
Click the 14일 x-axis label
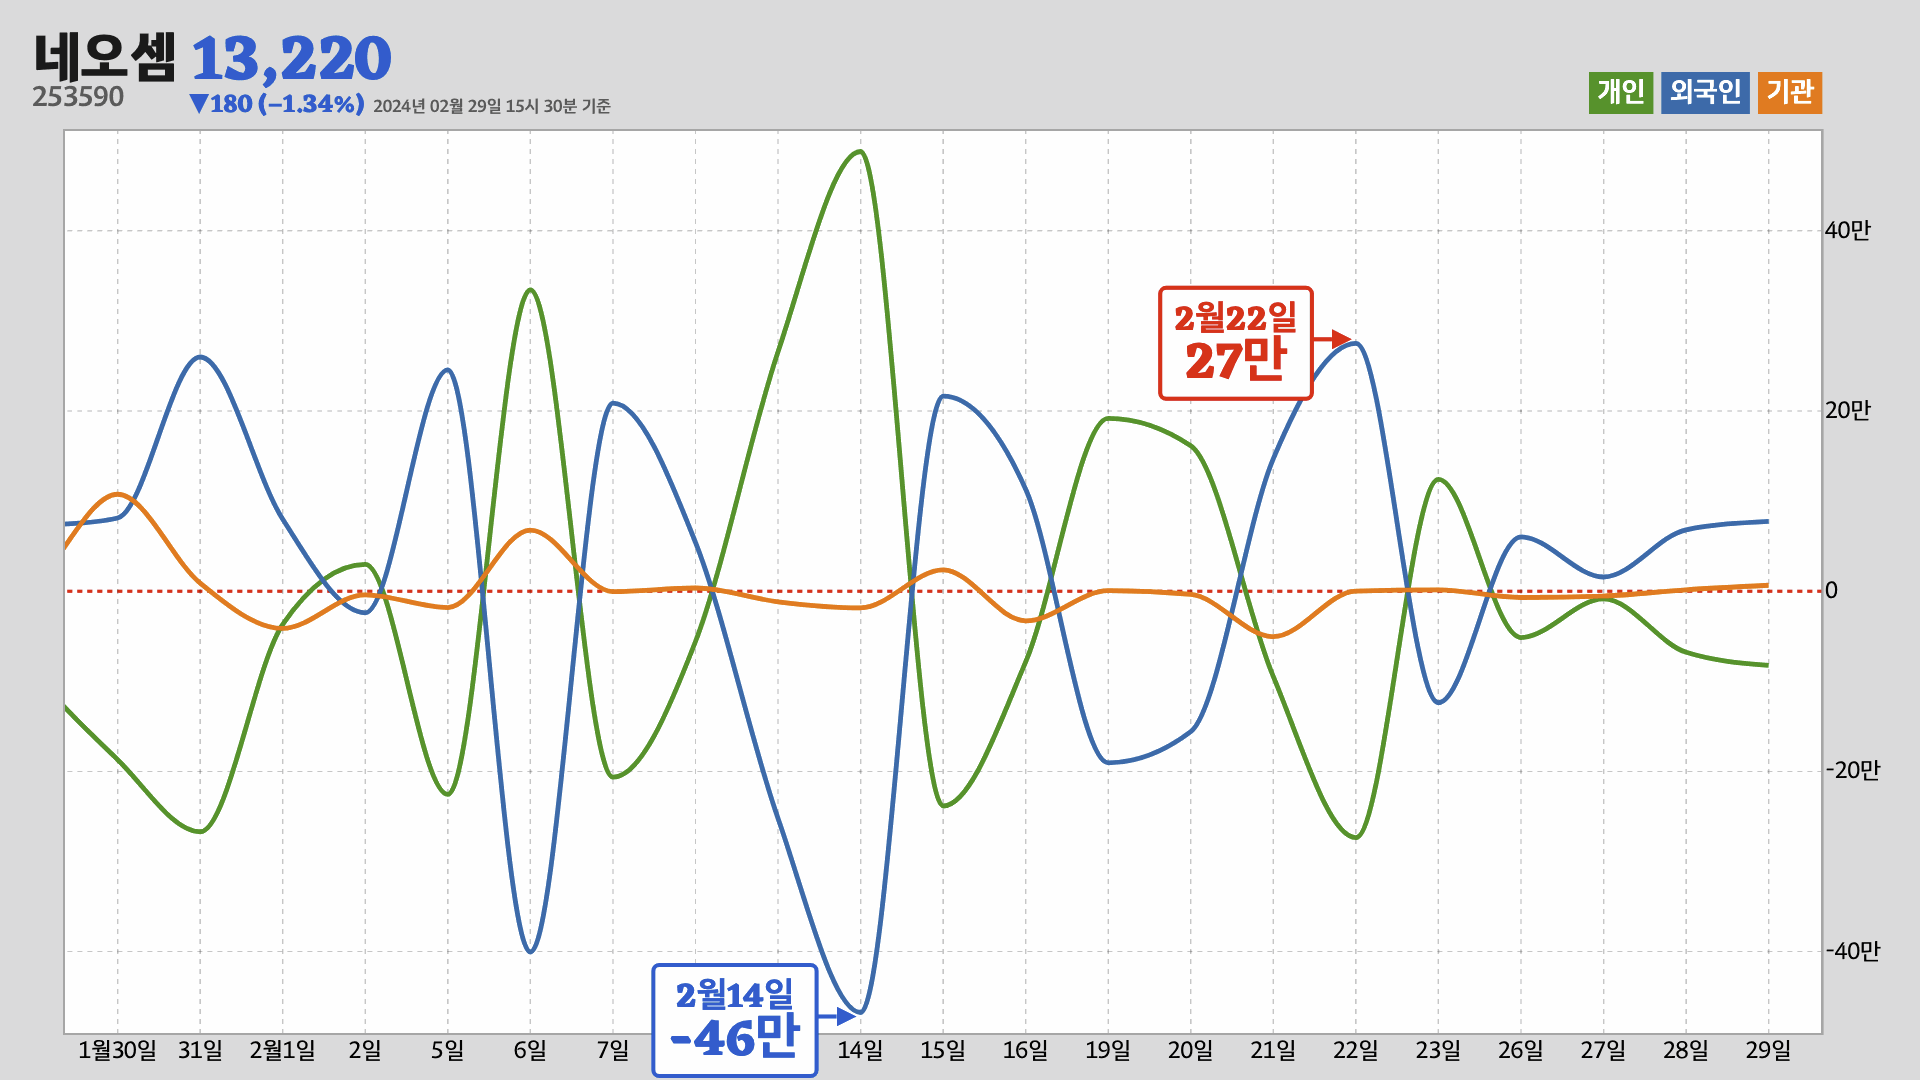coord(860,1051)
